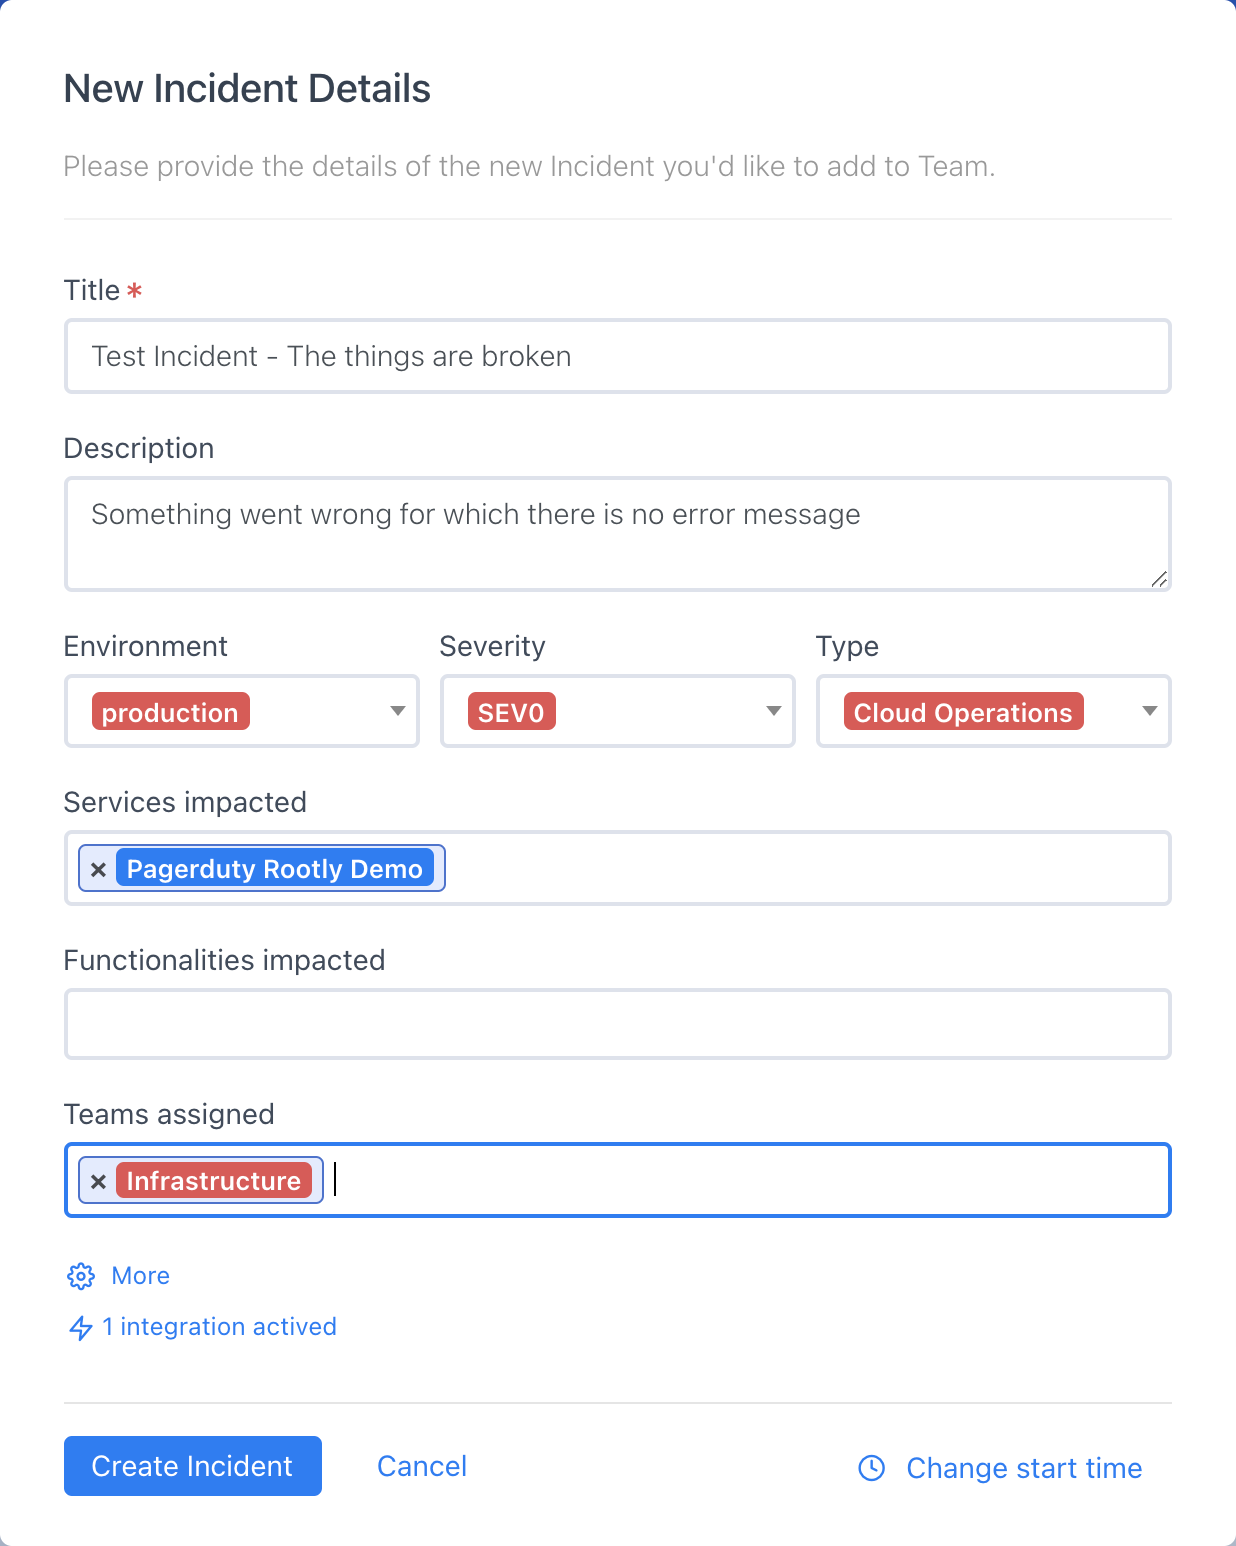The height and width of the screenshot is (1546, 1236).
Task: Remove the Pagerduty Rootly Demo service tag
Action: (x=98, y=870)
